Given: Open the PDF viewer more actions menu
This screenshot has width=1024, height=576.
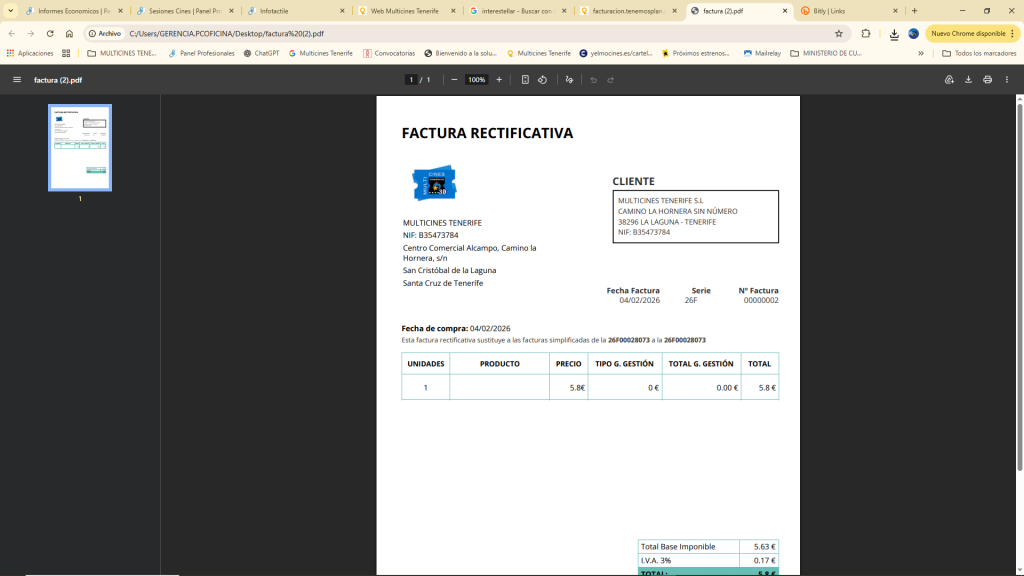Looking at the screenshot, I should coord(1007,79).
